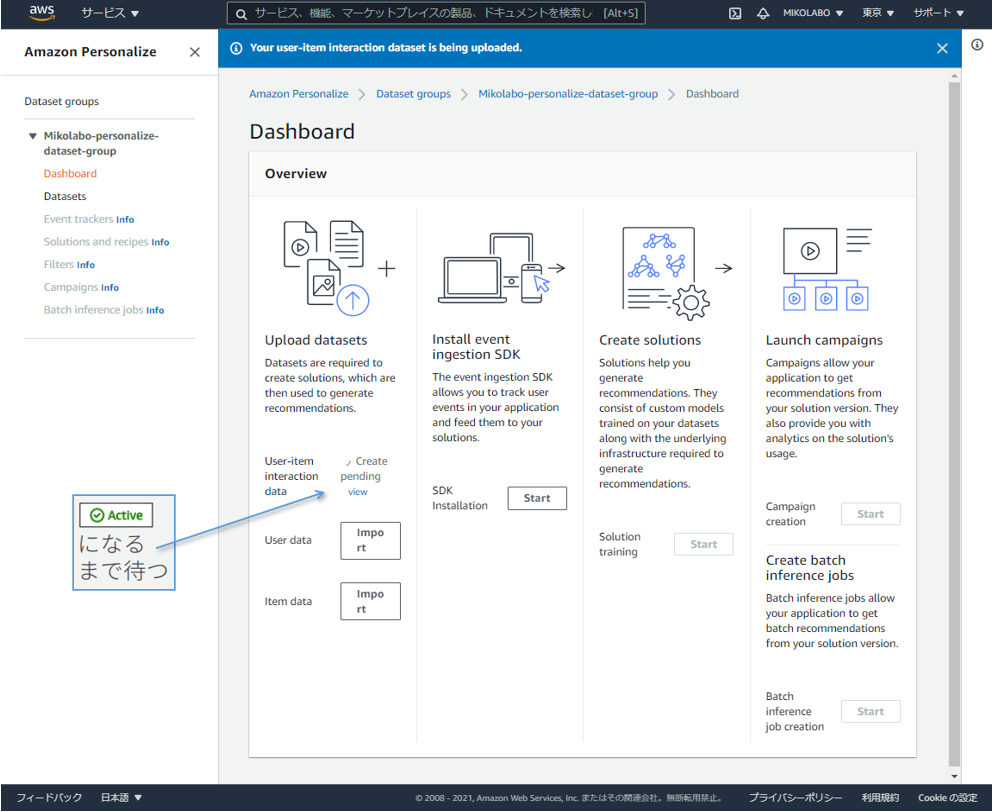Open the notifications bell icon

763,13
